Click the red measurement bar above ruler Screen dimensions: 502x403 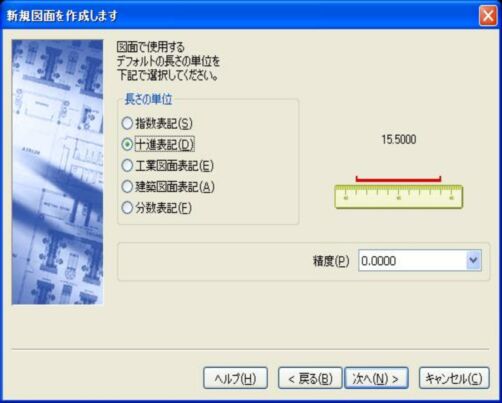pyautogui.click(x=398, y=179)
